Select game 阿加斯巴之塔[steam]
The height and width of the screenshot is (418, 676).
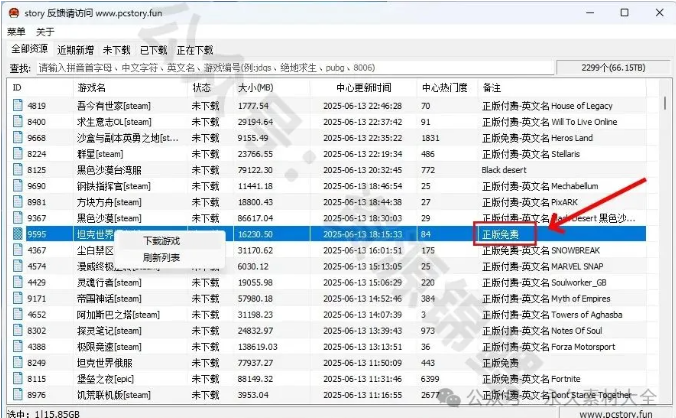point(119,315)
